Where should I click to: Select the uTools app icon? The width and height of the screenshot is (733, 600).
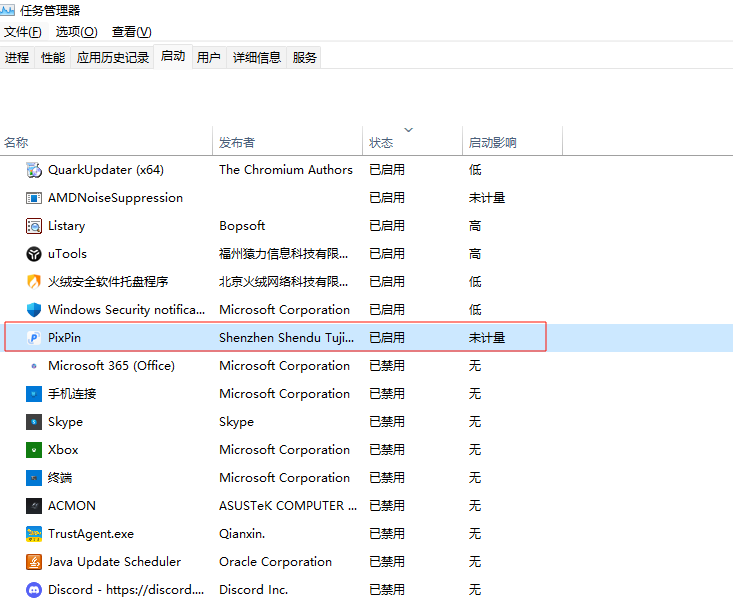34,254
